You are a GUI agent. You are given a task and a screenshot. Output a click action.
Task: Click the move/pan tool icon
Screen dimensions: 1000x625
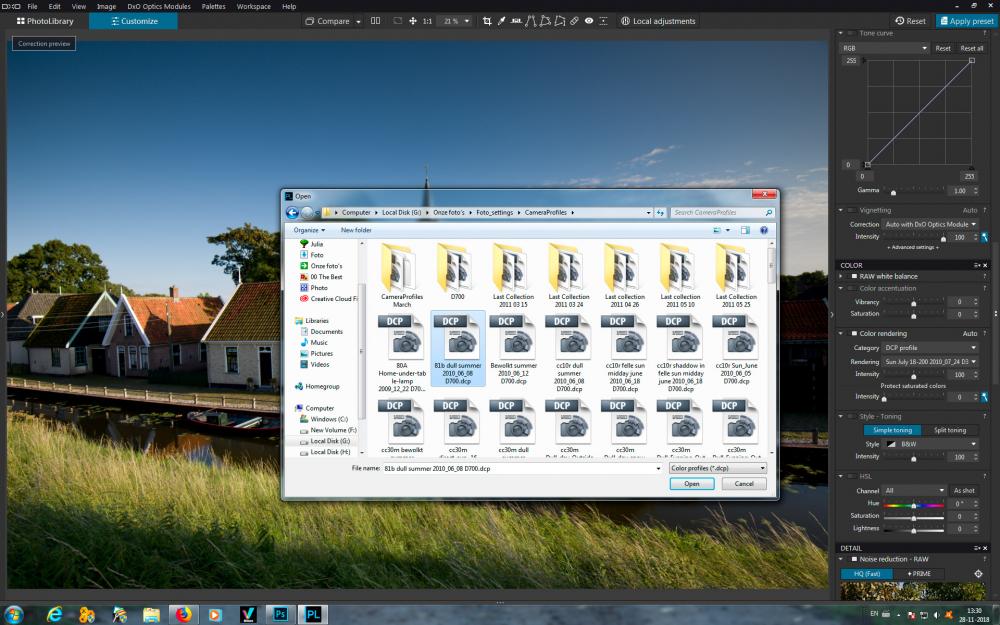(413, 21)
